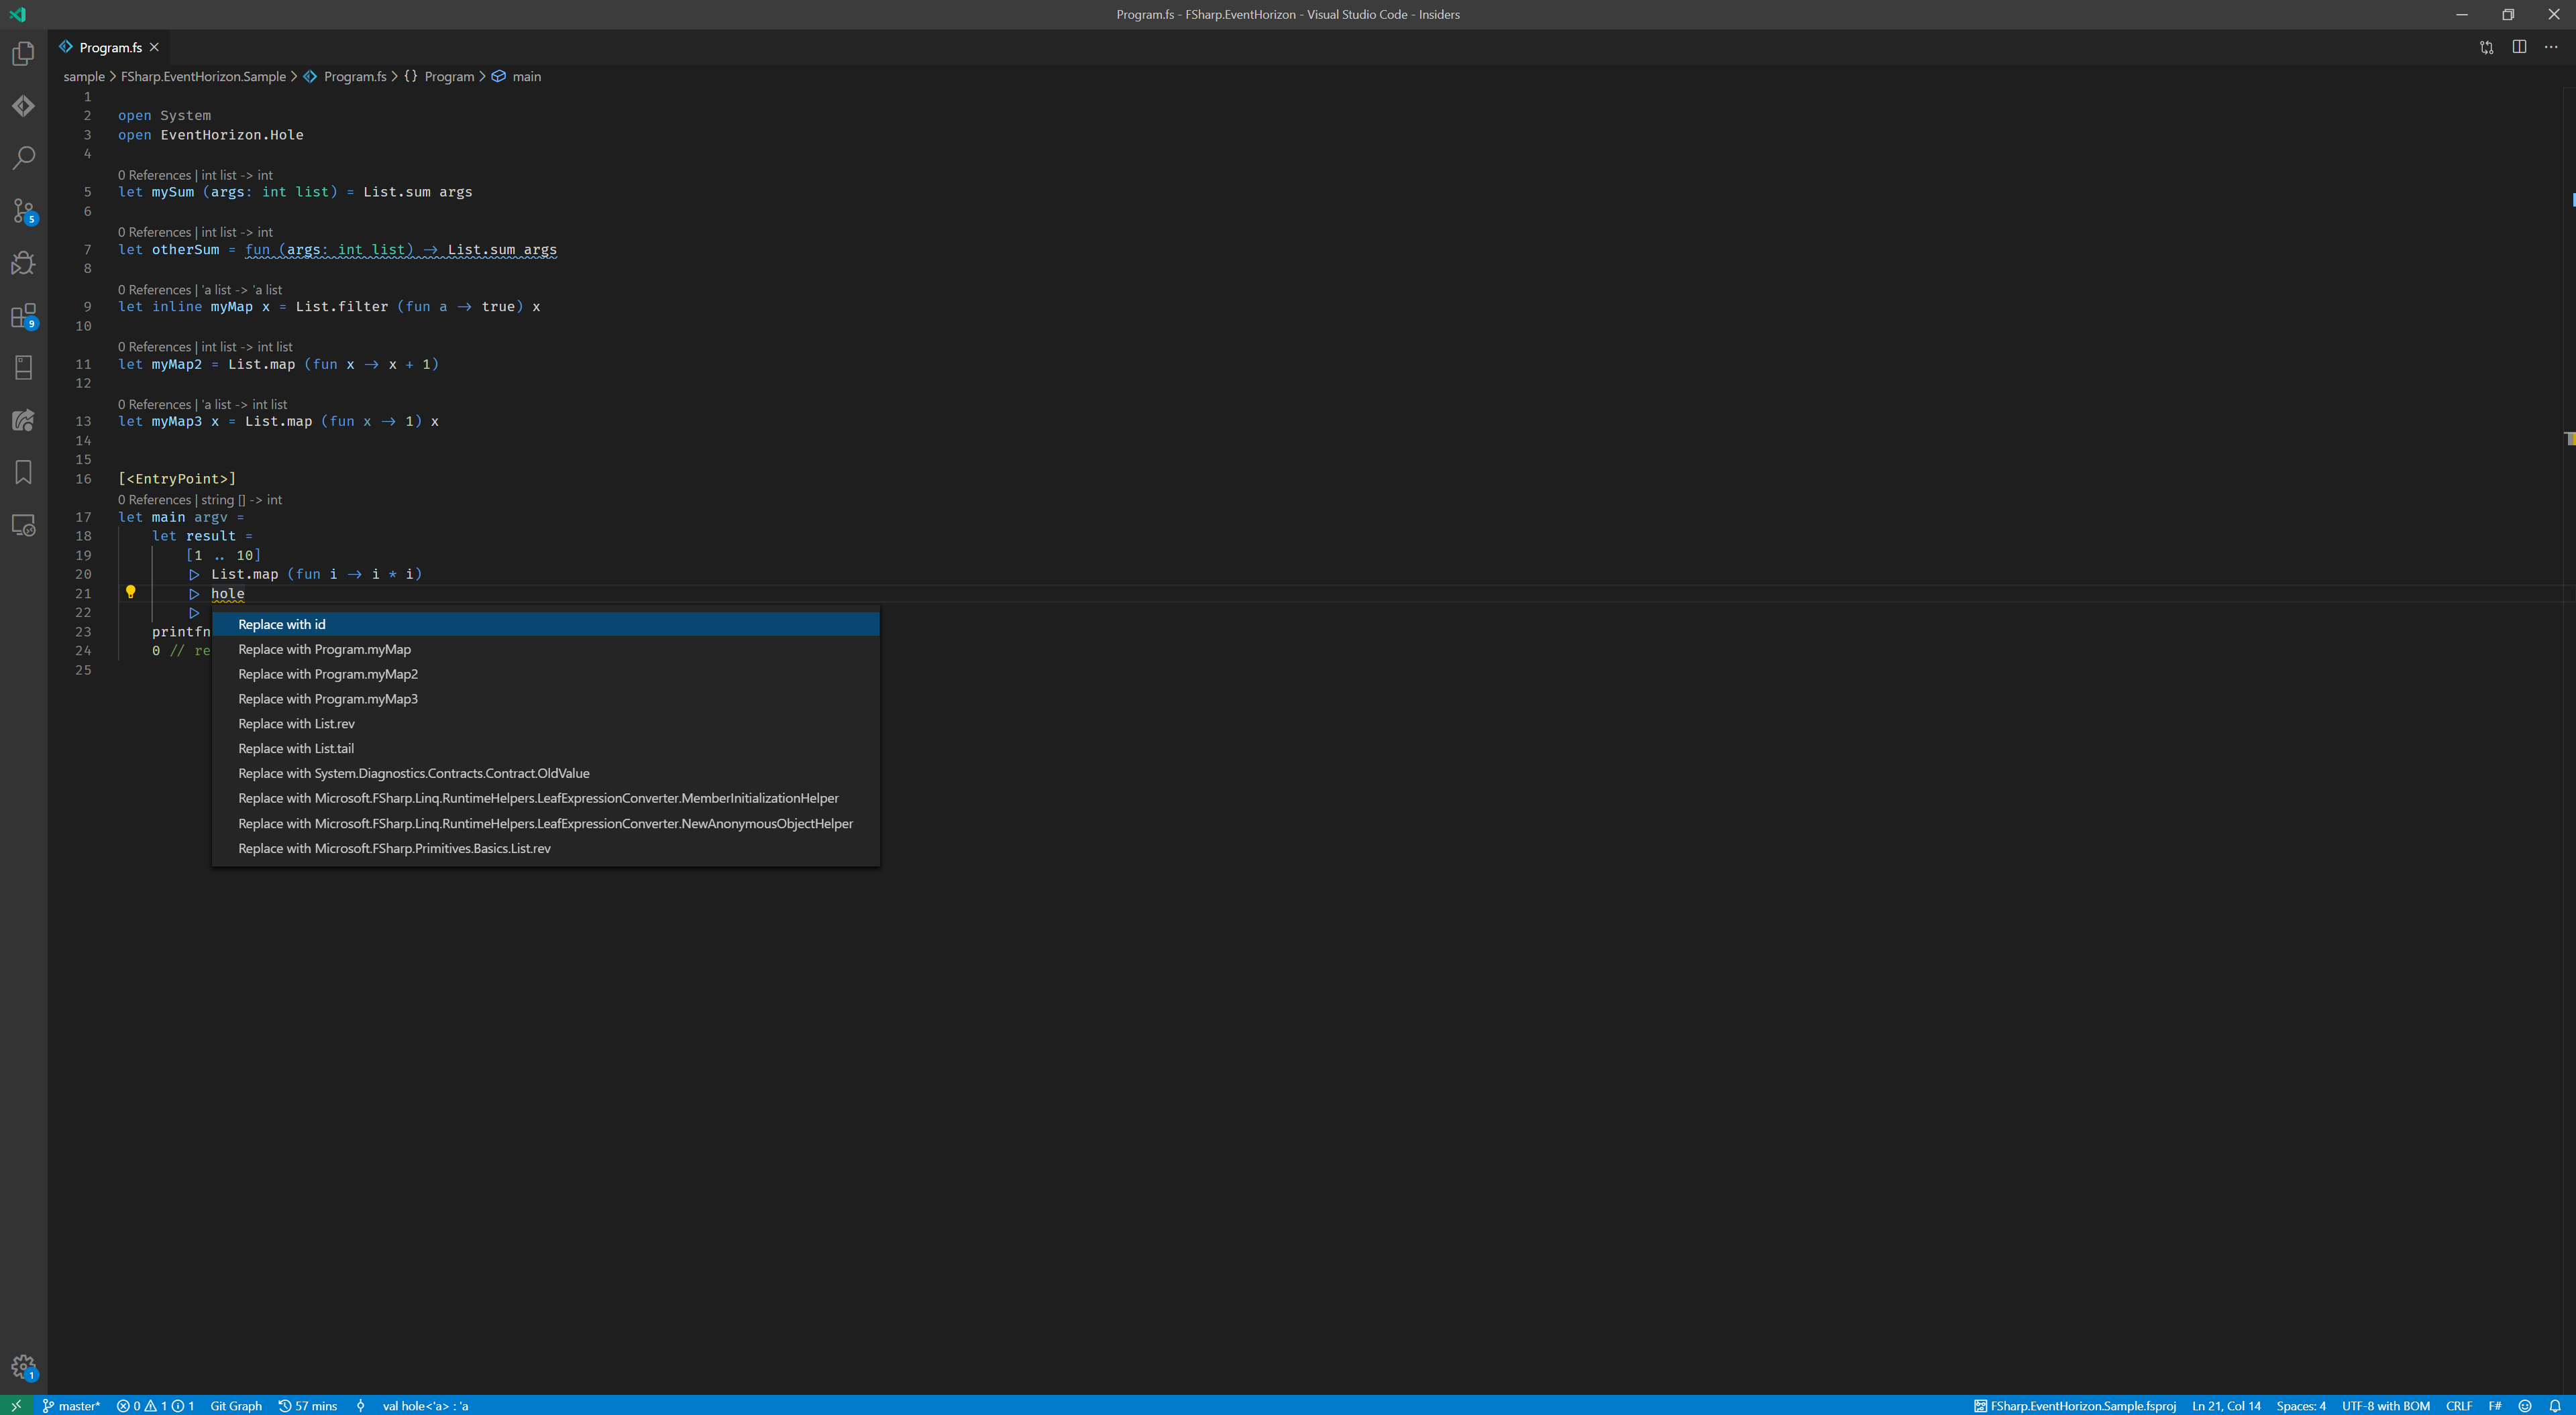Viewport: 2576px width, 1415px height.
Task: Select 'Replace with Program.myMap2' entry
Action: tap(328, 674)
